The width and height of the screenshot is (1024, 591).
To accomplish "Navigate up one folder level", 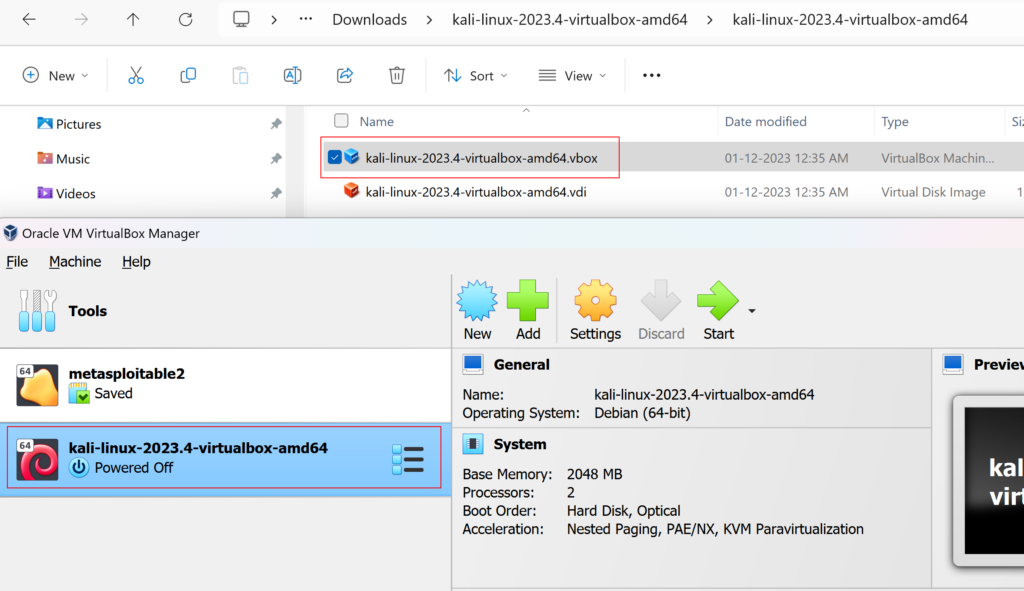I will [x=133, y=20].
